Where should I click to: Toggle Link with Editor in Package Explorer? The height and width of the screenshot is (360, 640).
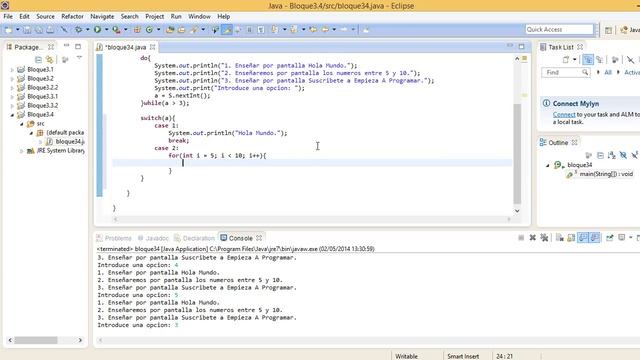49,60
